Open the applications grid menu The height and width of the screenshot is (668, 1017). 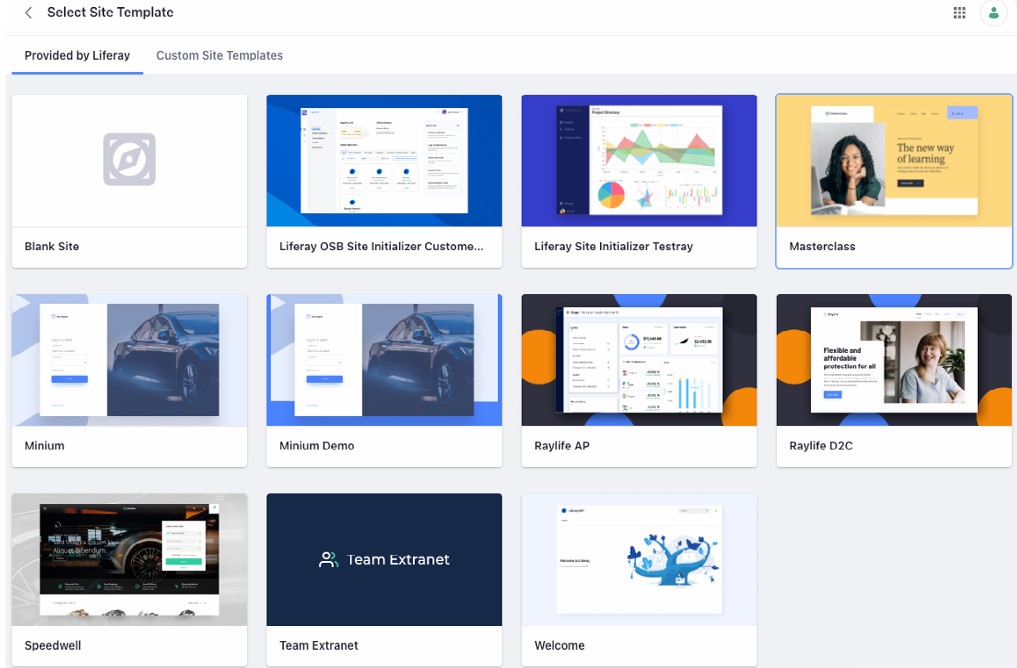(x=959, y=12)
